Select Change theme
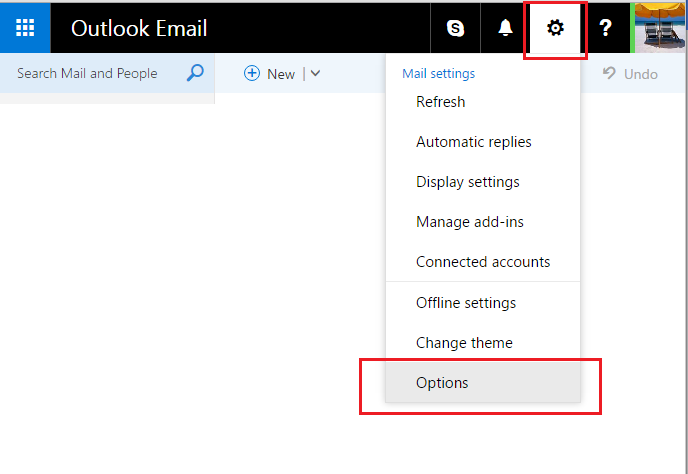688x474 pixels. point(483,343)
